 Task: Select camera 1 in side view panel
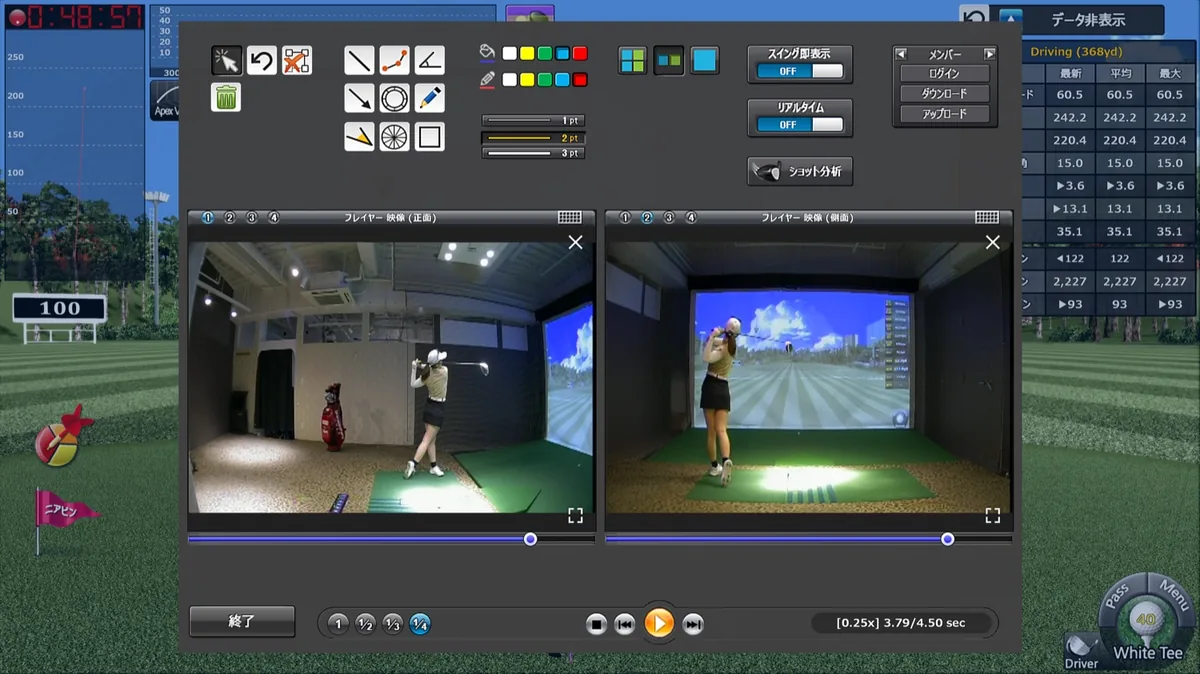[625, 217]
